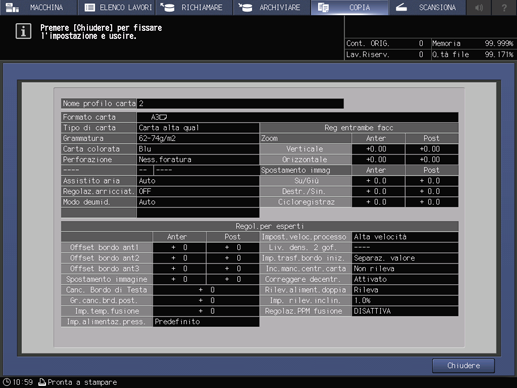The width and height of the screenshot is (517, 388).
Task: Open the MACCHINA tab
Action: [x=38, y=7]
